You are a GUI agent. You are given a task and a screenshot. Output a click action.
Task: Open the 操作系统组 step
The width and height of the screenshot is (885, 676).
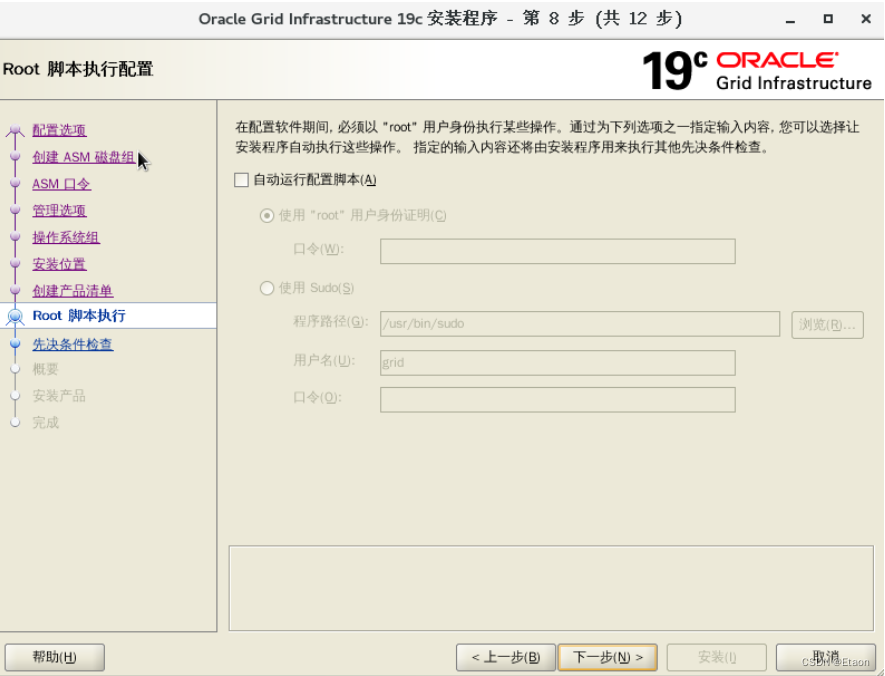66,238
